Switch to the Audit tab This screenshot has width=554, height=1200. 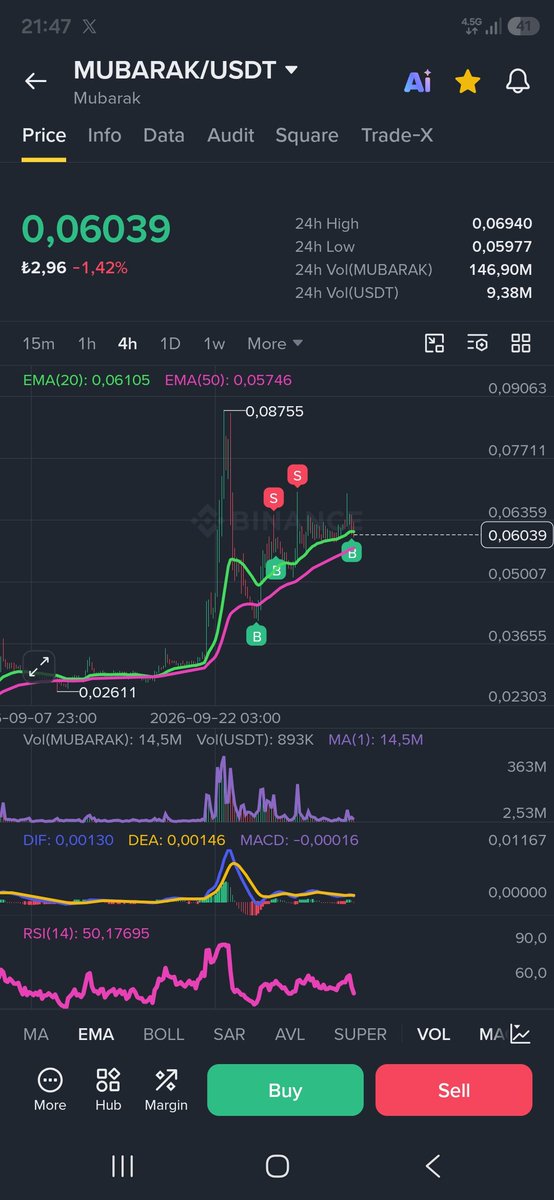point(231,135)
